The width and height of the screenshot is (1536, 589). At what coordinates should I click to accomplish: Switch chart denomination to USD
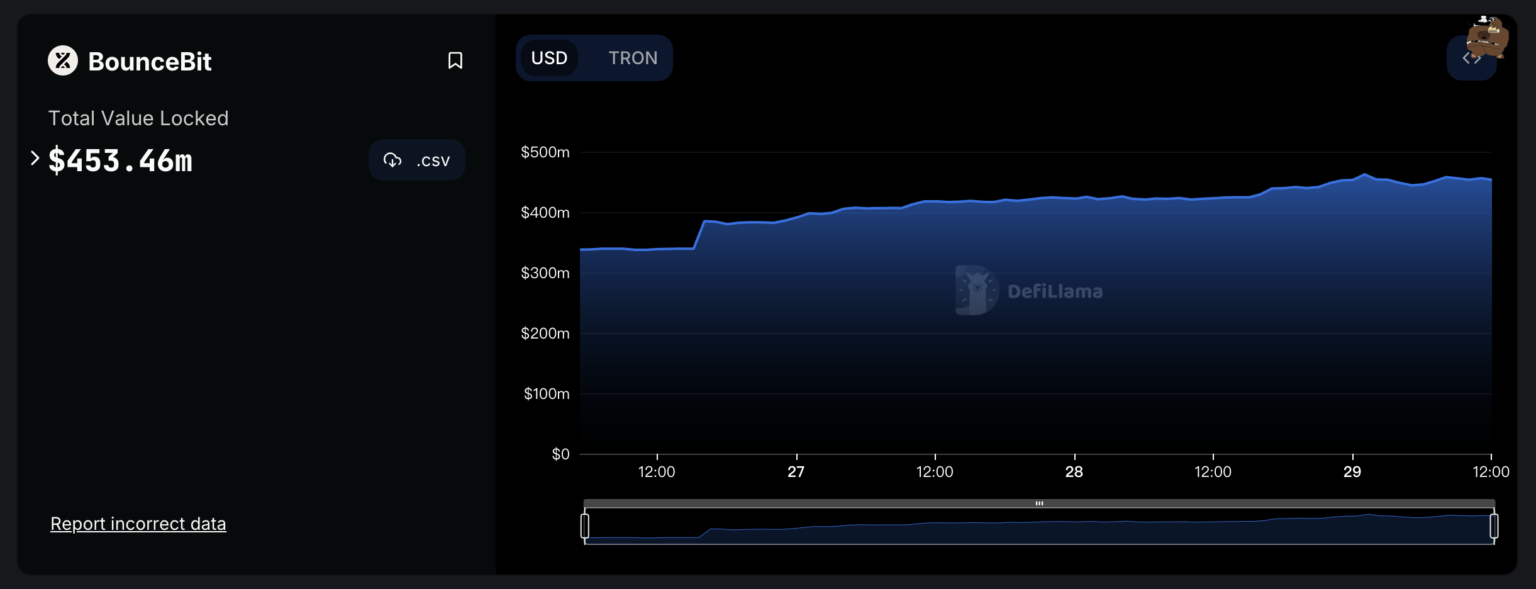tap(549, 58)
